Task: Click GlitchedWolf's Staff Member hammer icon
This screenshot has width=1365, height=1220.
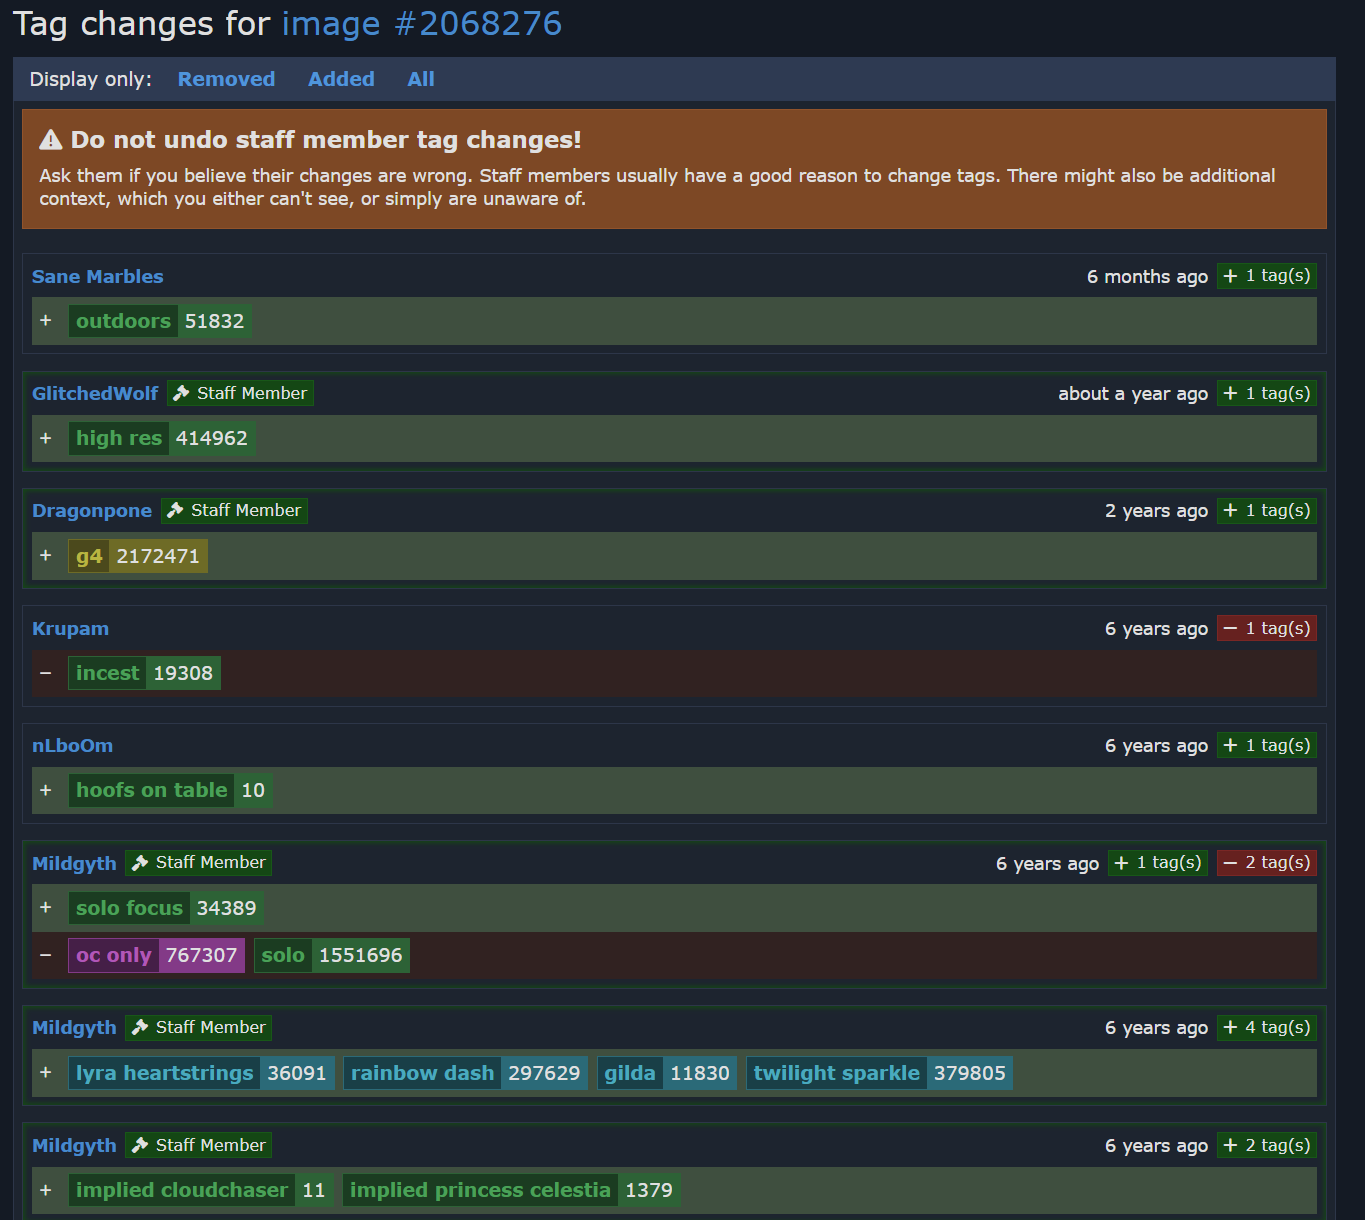Action: [x=181, y=394]
